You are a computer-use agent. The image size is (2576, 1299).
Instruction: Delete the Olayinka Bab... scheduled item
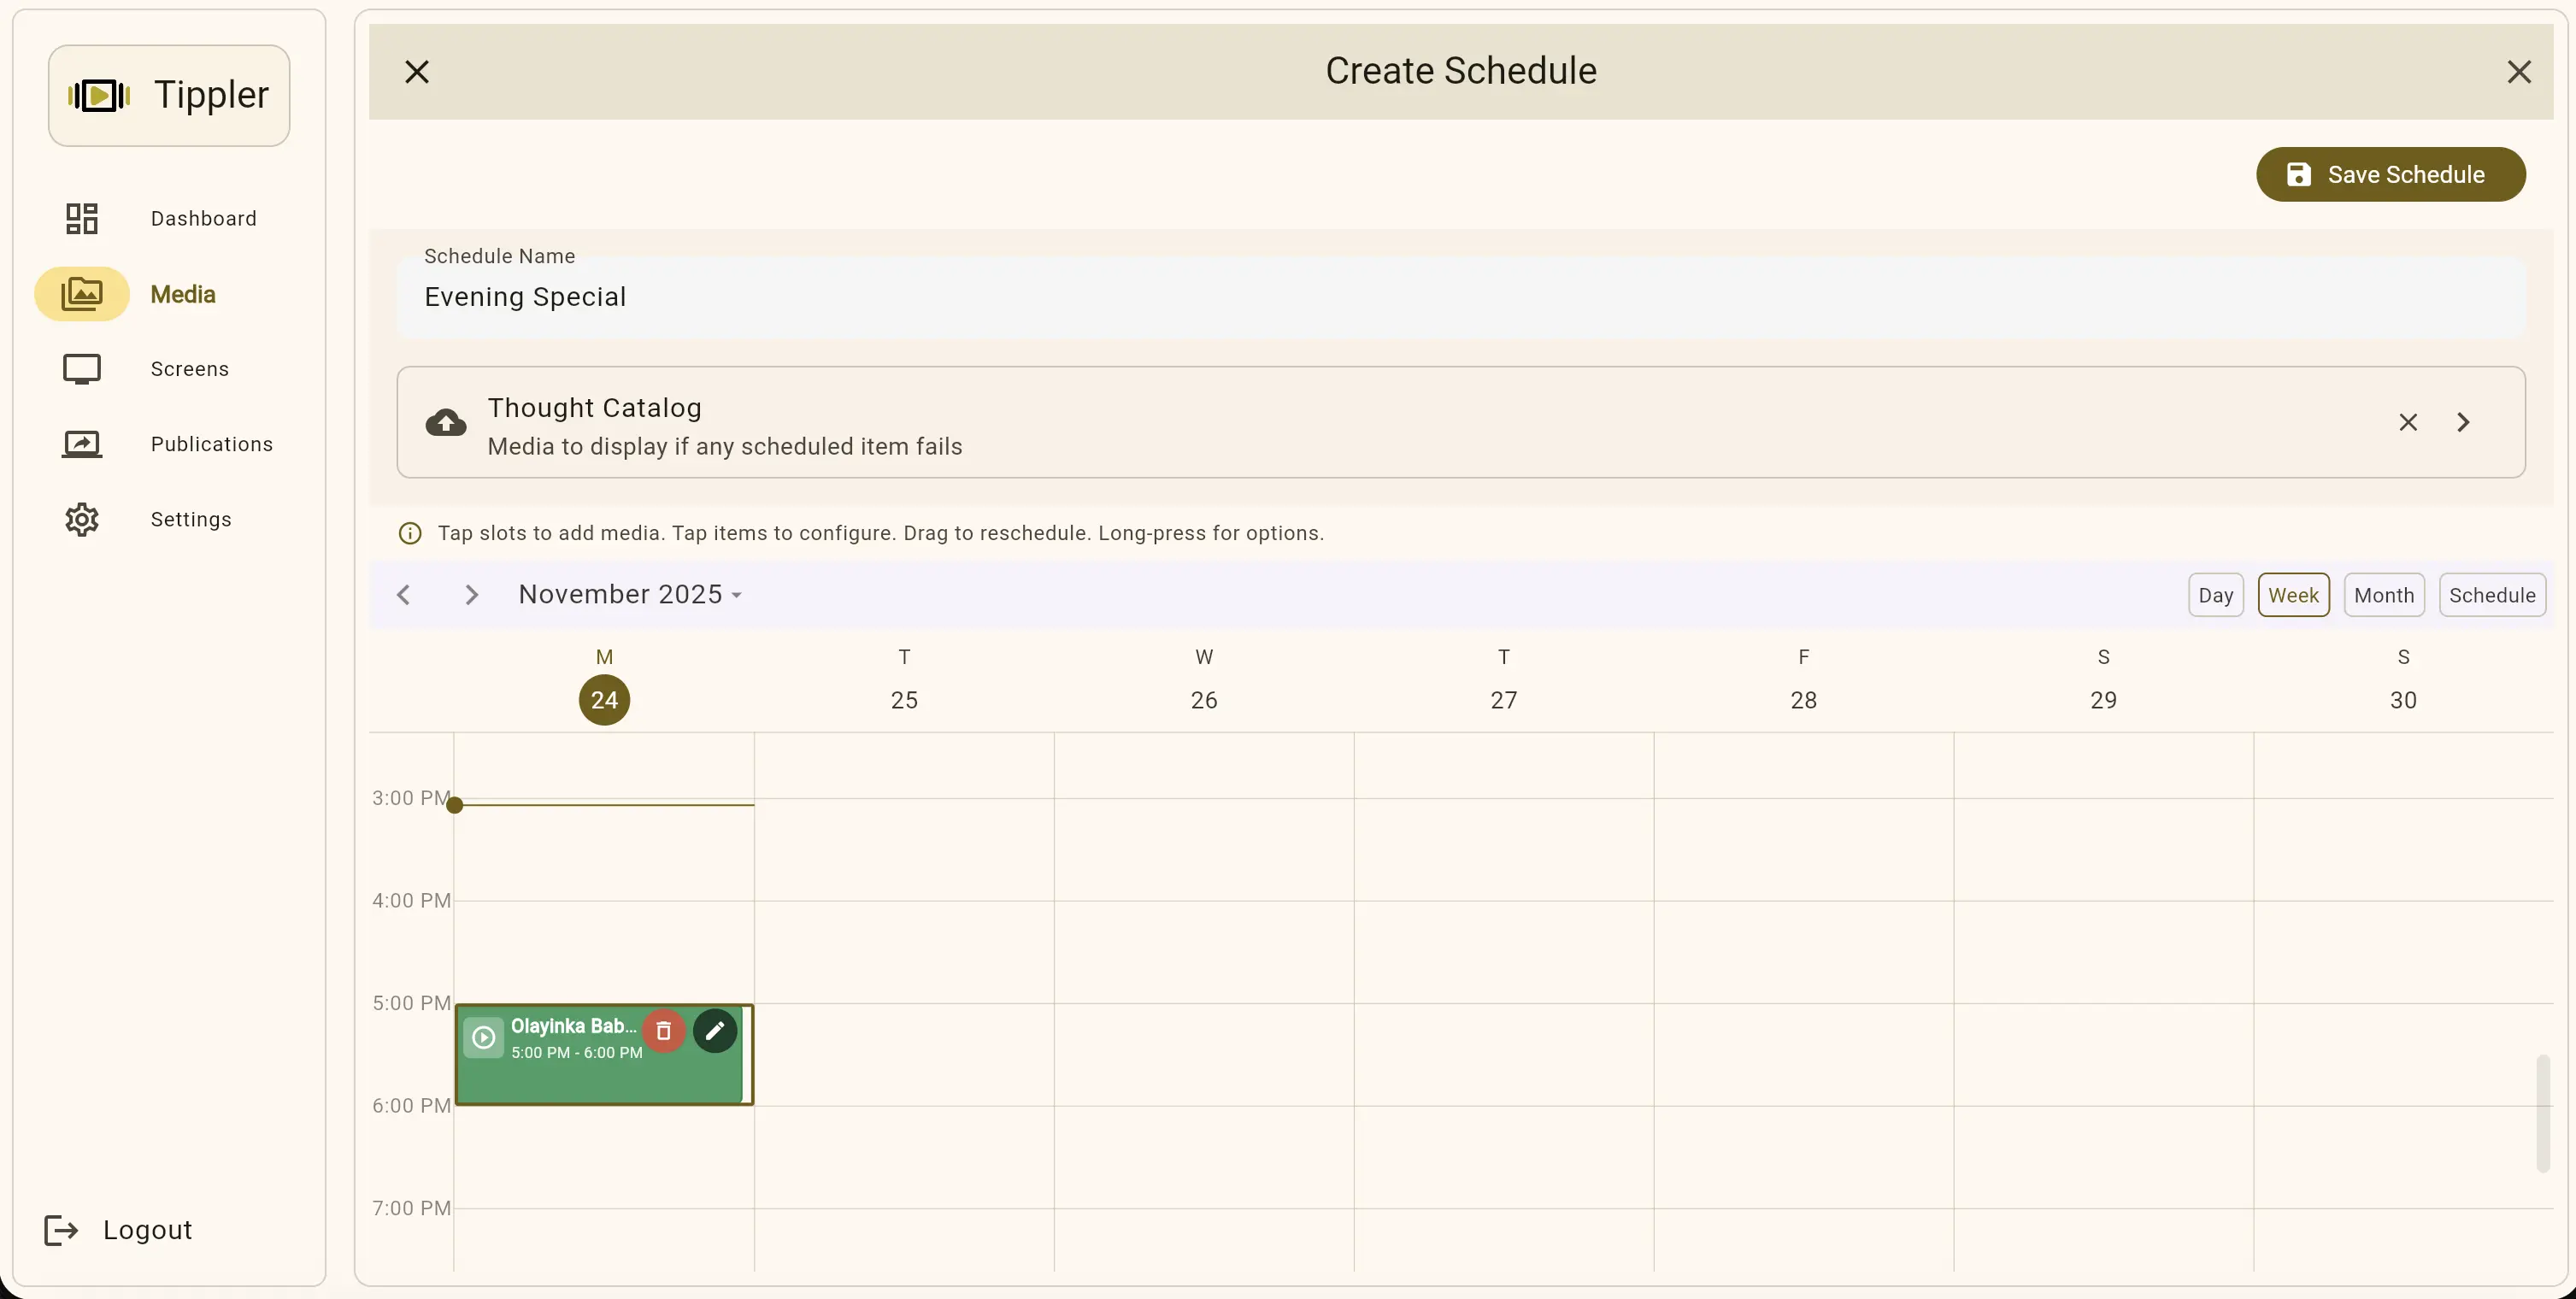pyautogui.click(x=663, y=1031)
